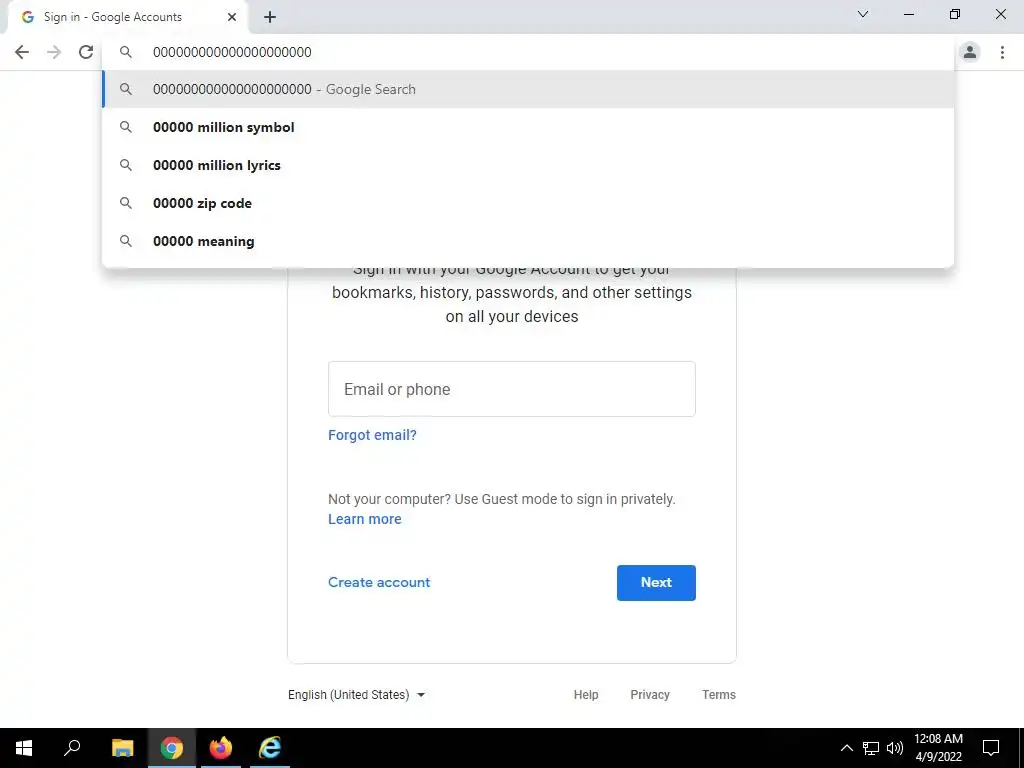Open Windows taskbar search

(x=72, y=748)
